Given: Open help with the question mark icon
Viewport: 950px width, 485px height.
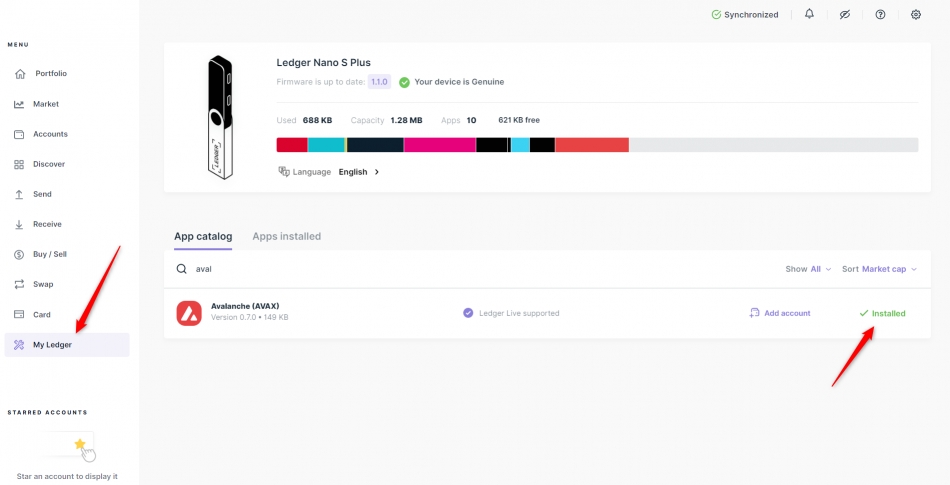Looking at the screenshot, I should [880, 15].
